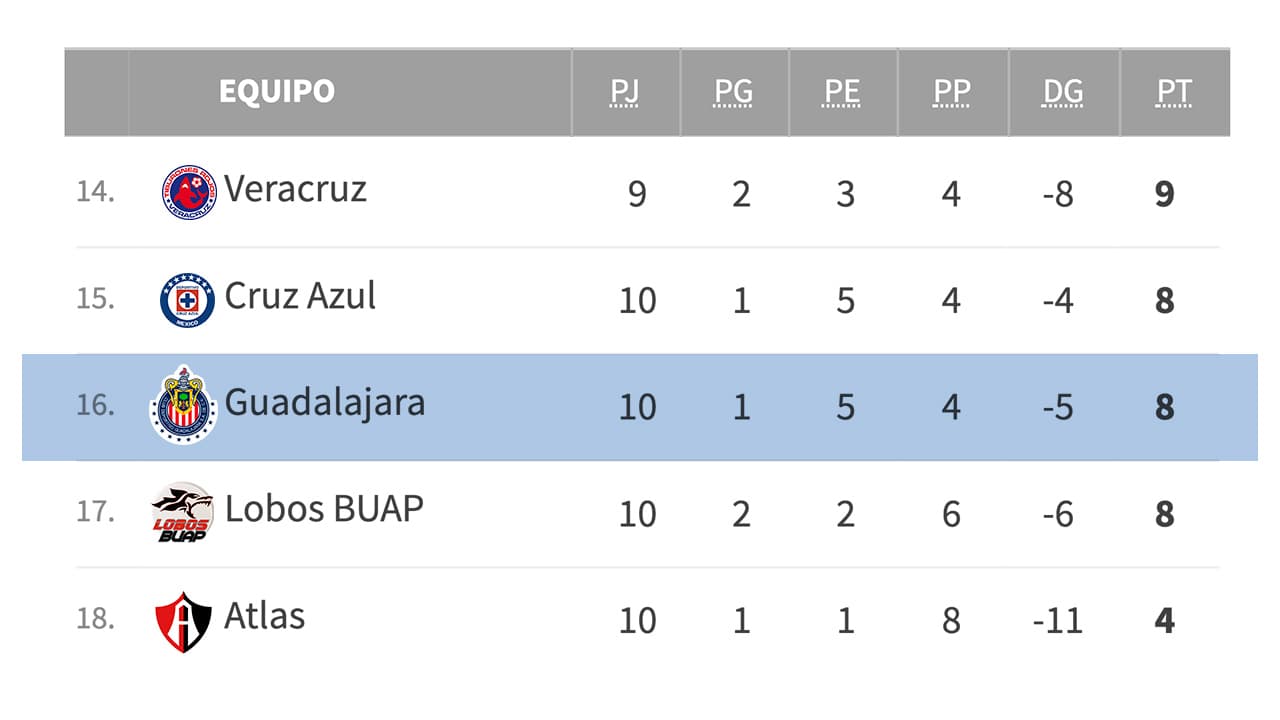Open the Lobos BUAP team link
1280x720 pixels.
pyautogui.click(x=324, y=509)
